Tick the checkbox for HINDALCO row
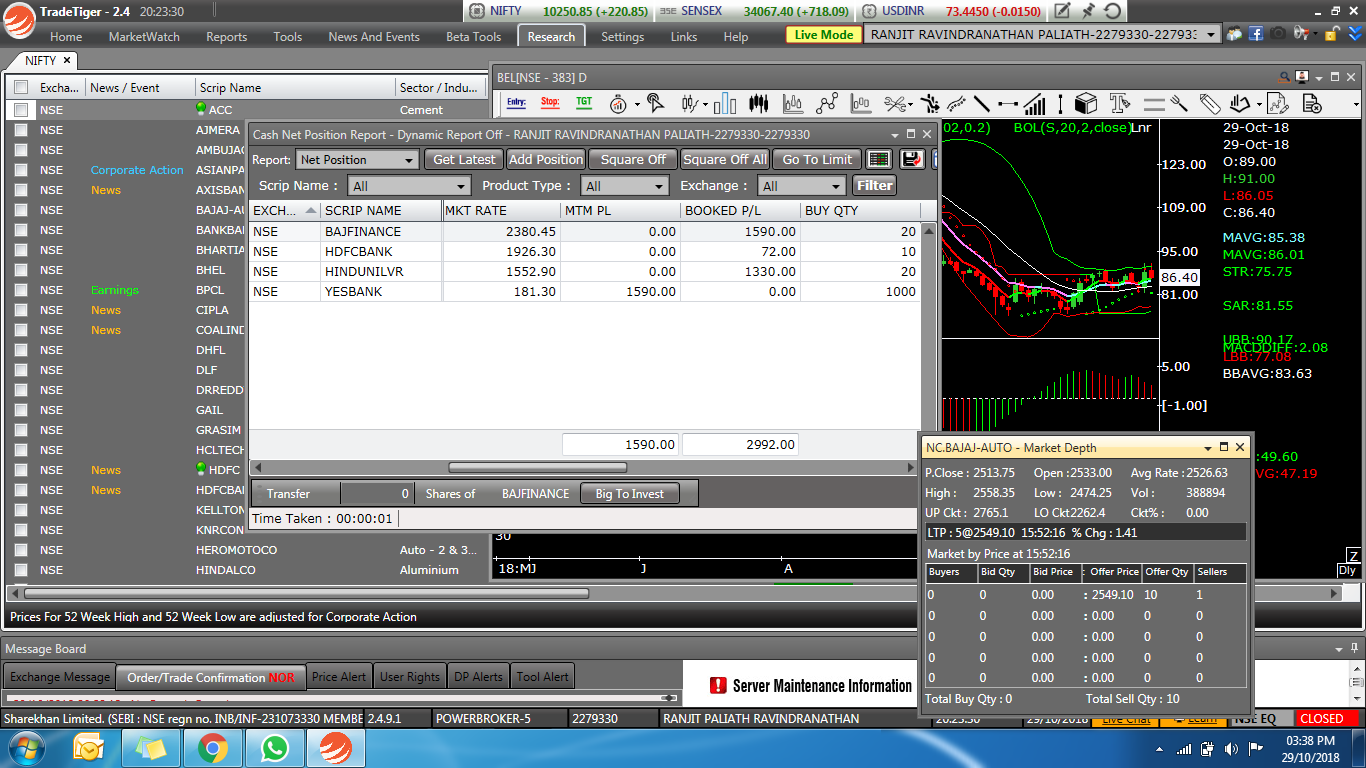Screen dimensions: 1366x768 point(21,570)
